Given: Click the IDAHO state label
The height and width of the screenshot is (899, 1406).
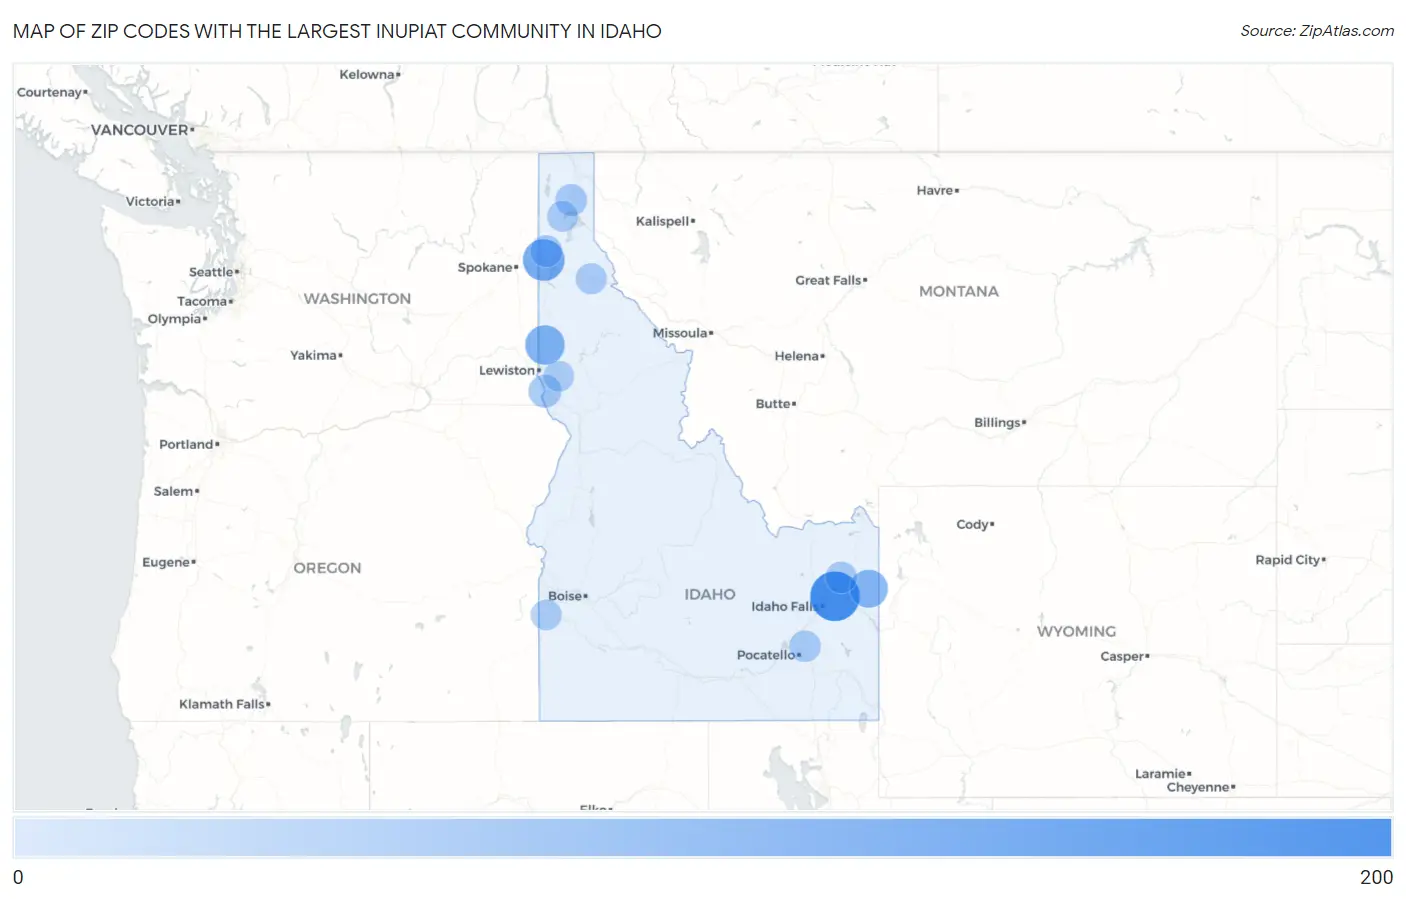Looking at the screenshot, I should (x=710, y=594).
